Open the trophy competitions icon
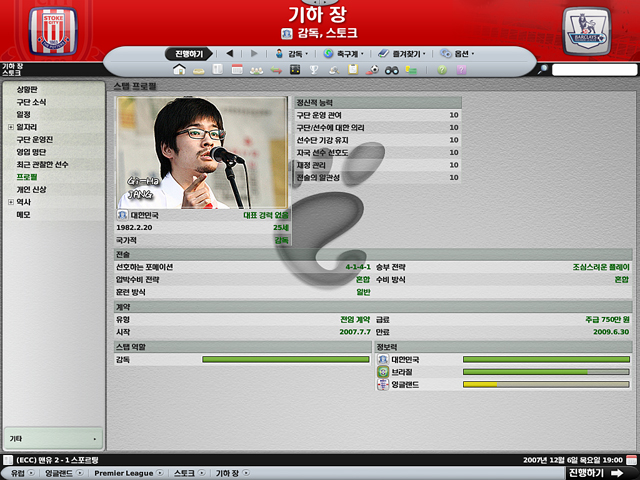 [314, 70]
